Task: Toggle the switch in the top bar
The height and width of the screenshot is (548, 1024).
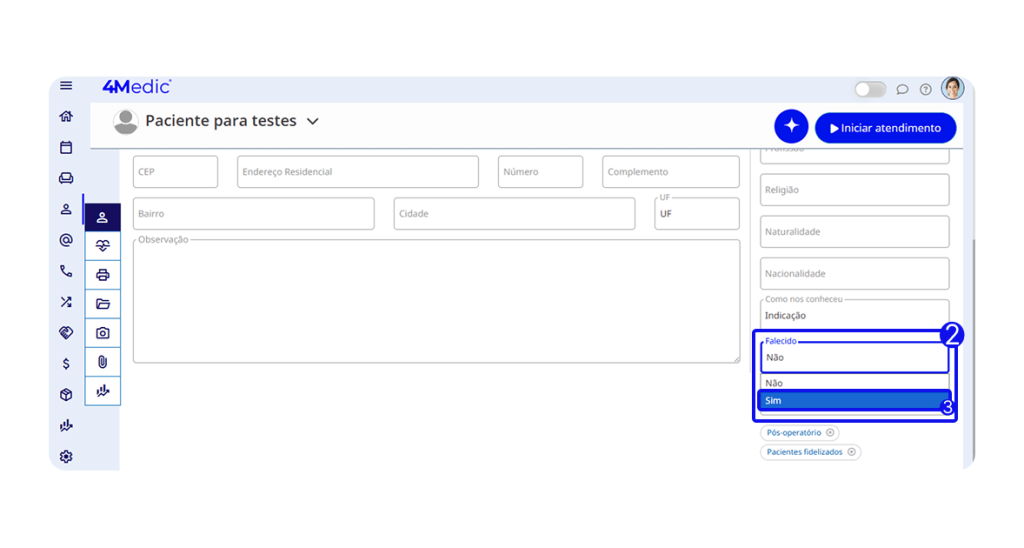Action: (870, 89)
